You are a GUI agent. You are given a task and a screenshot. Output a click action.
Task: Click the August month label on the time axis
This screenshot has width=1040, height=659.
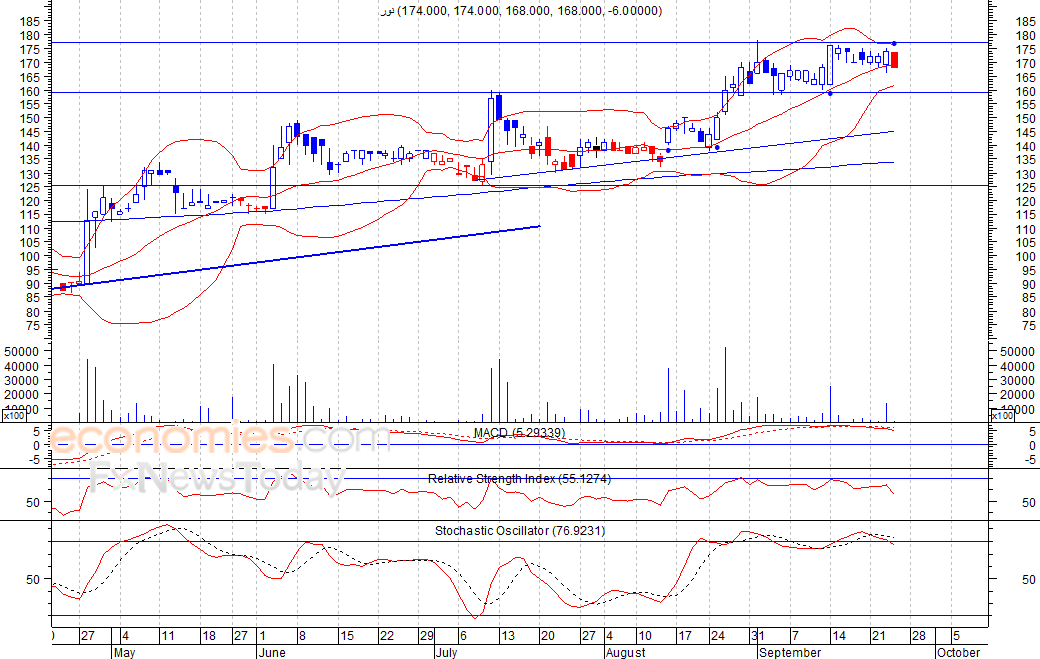pyautogui.click(x=625, y=652)
